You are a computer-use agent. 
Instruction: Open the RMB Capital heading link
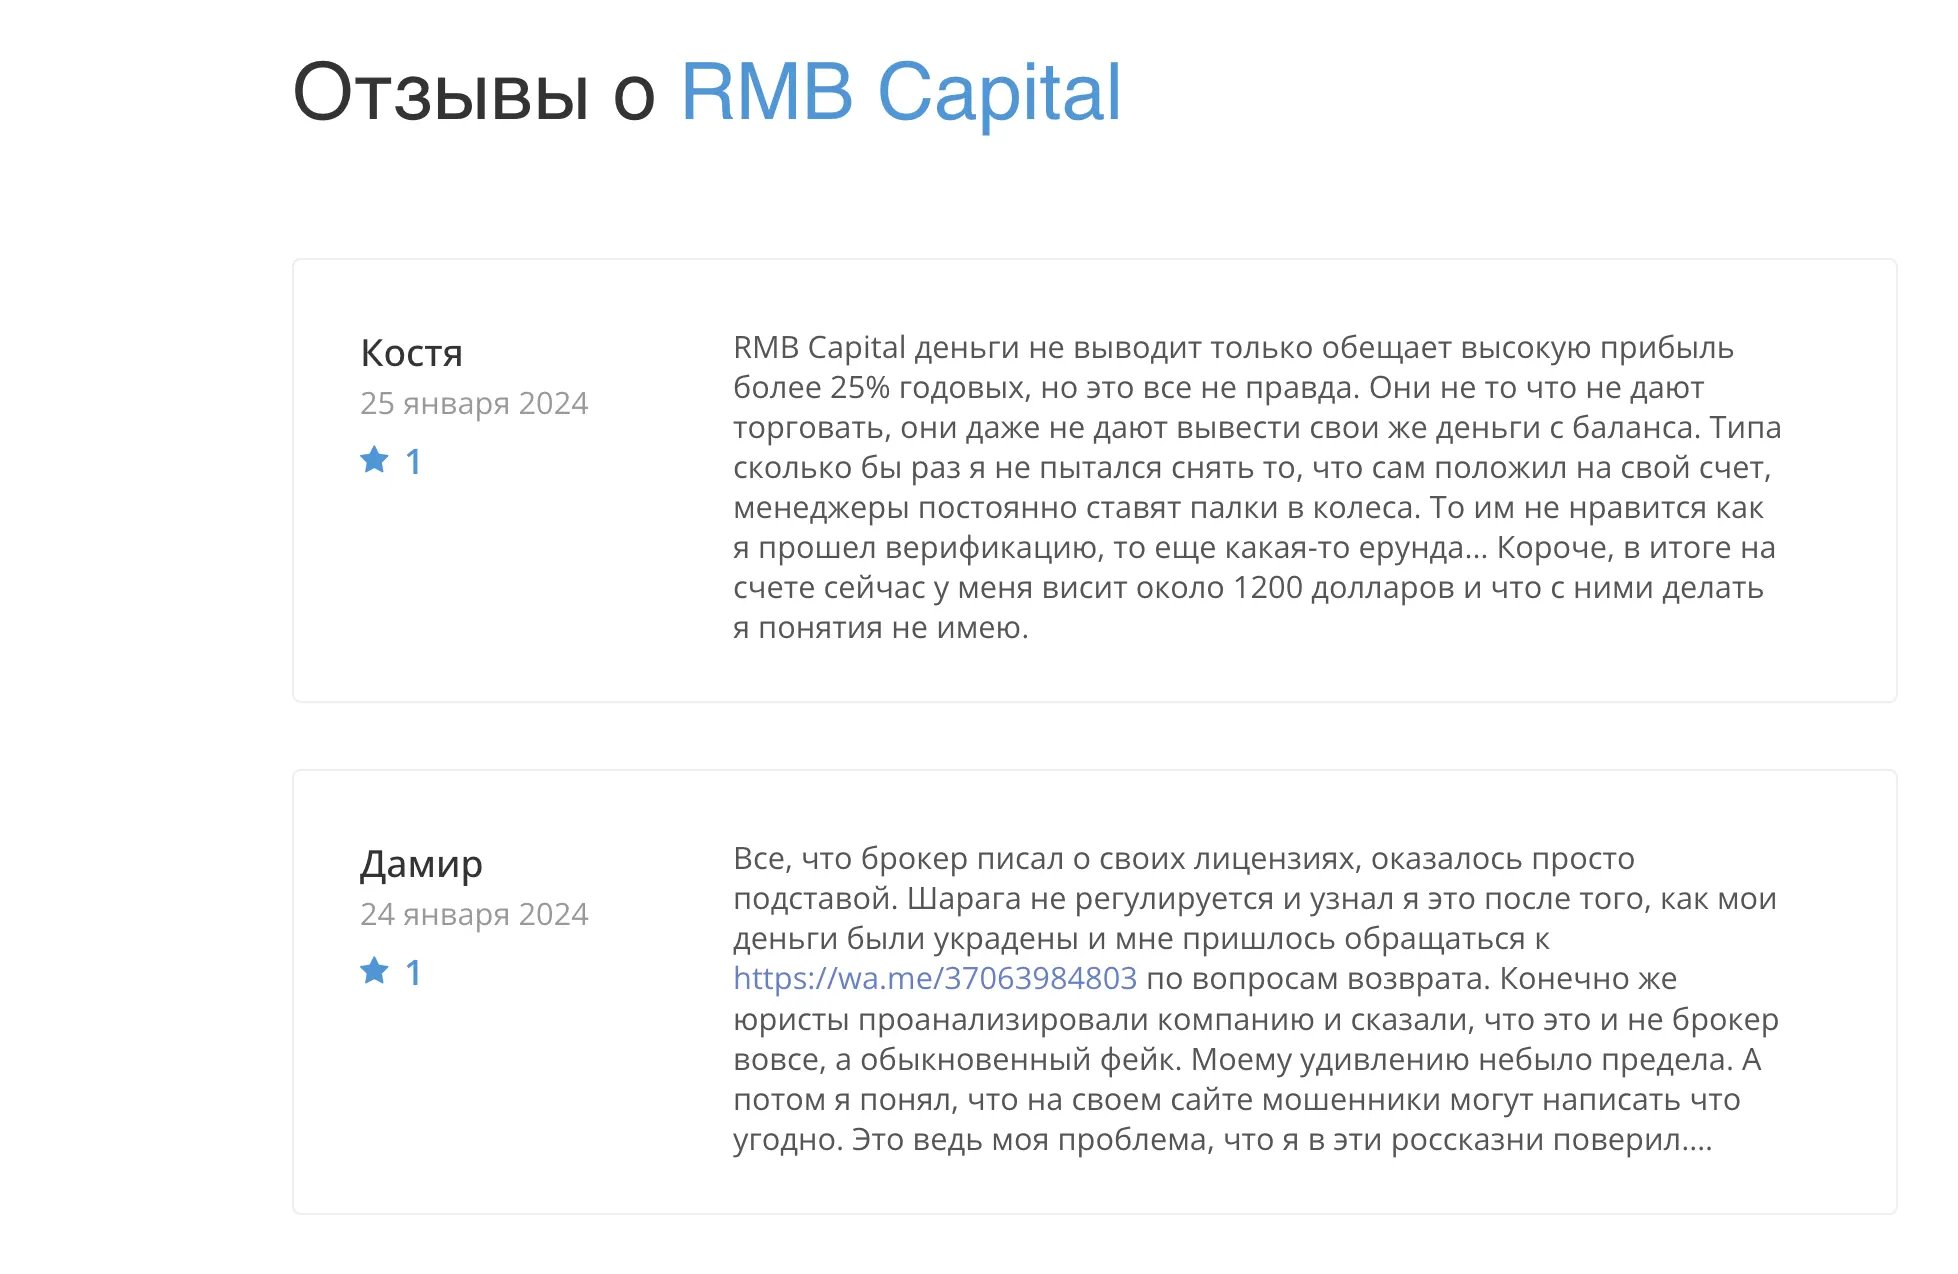click(900, 92)
